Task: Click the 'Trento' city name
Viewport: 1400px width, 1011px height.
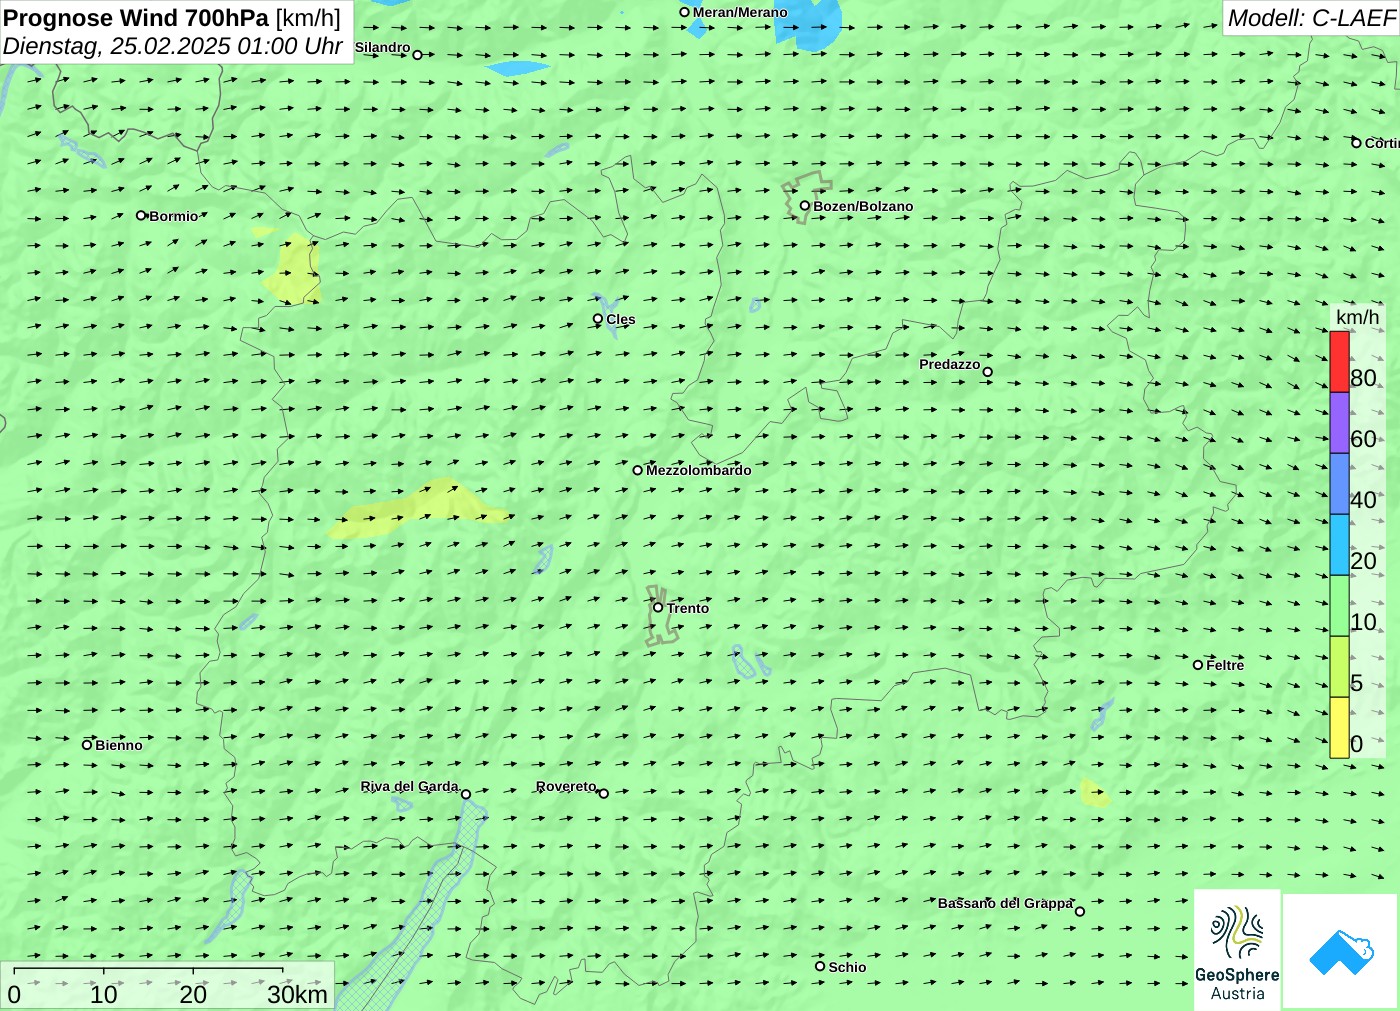Action: pyautogui.click(x=688, y=608)
